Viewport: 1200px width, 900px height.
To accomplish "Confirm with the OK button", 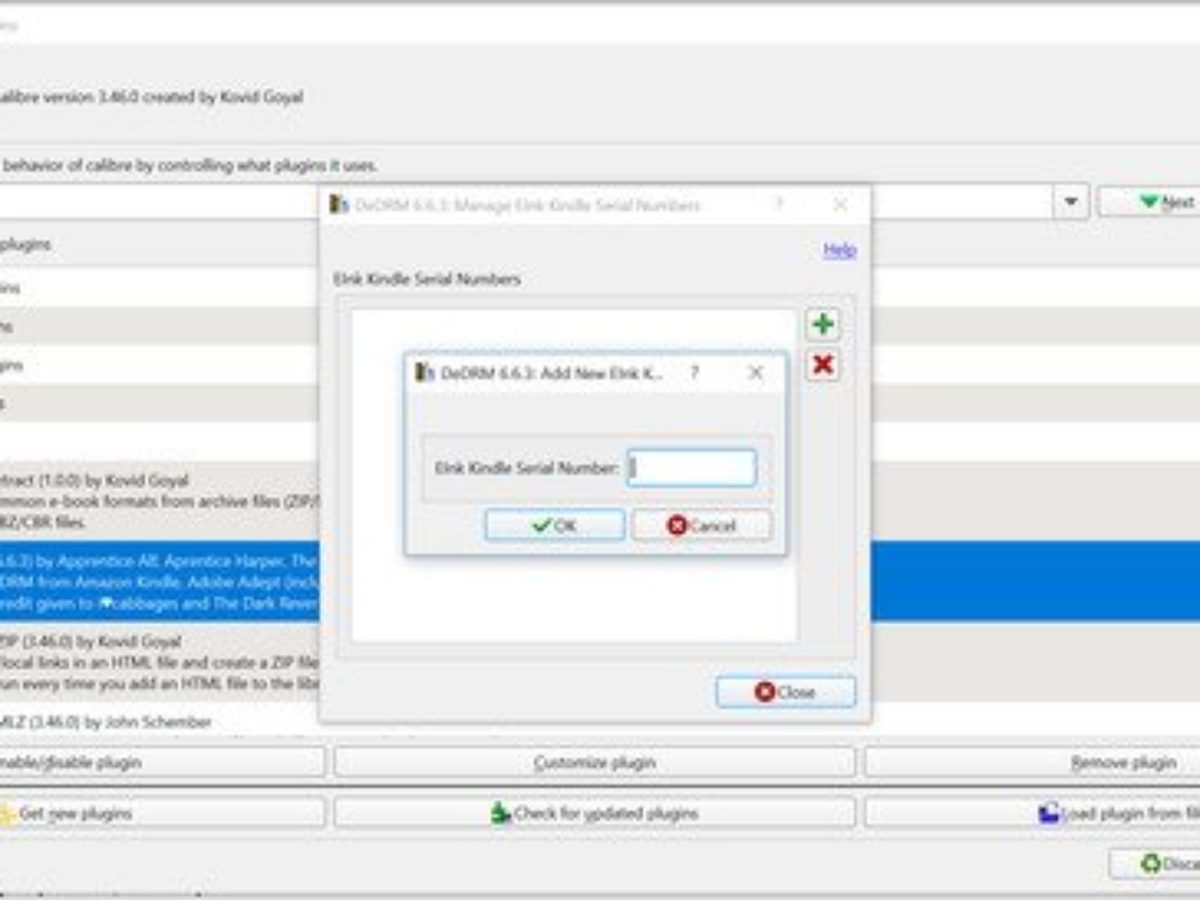I will click(x=555, y=525).
